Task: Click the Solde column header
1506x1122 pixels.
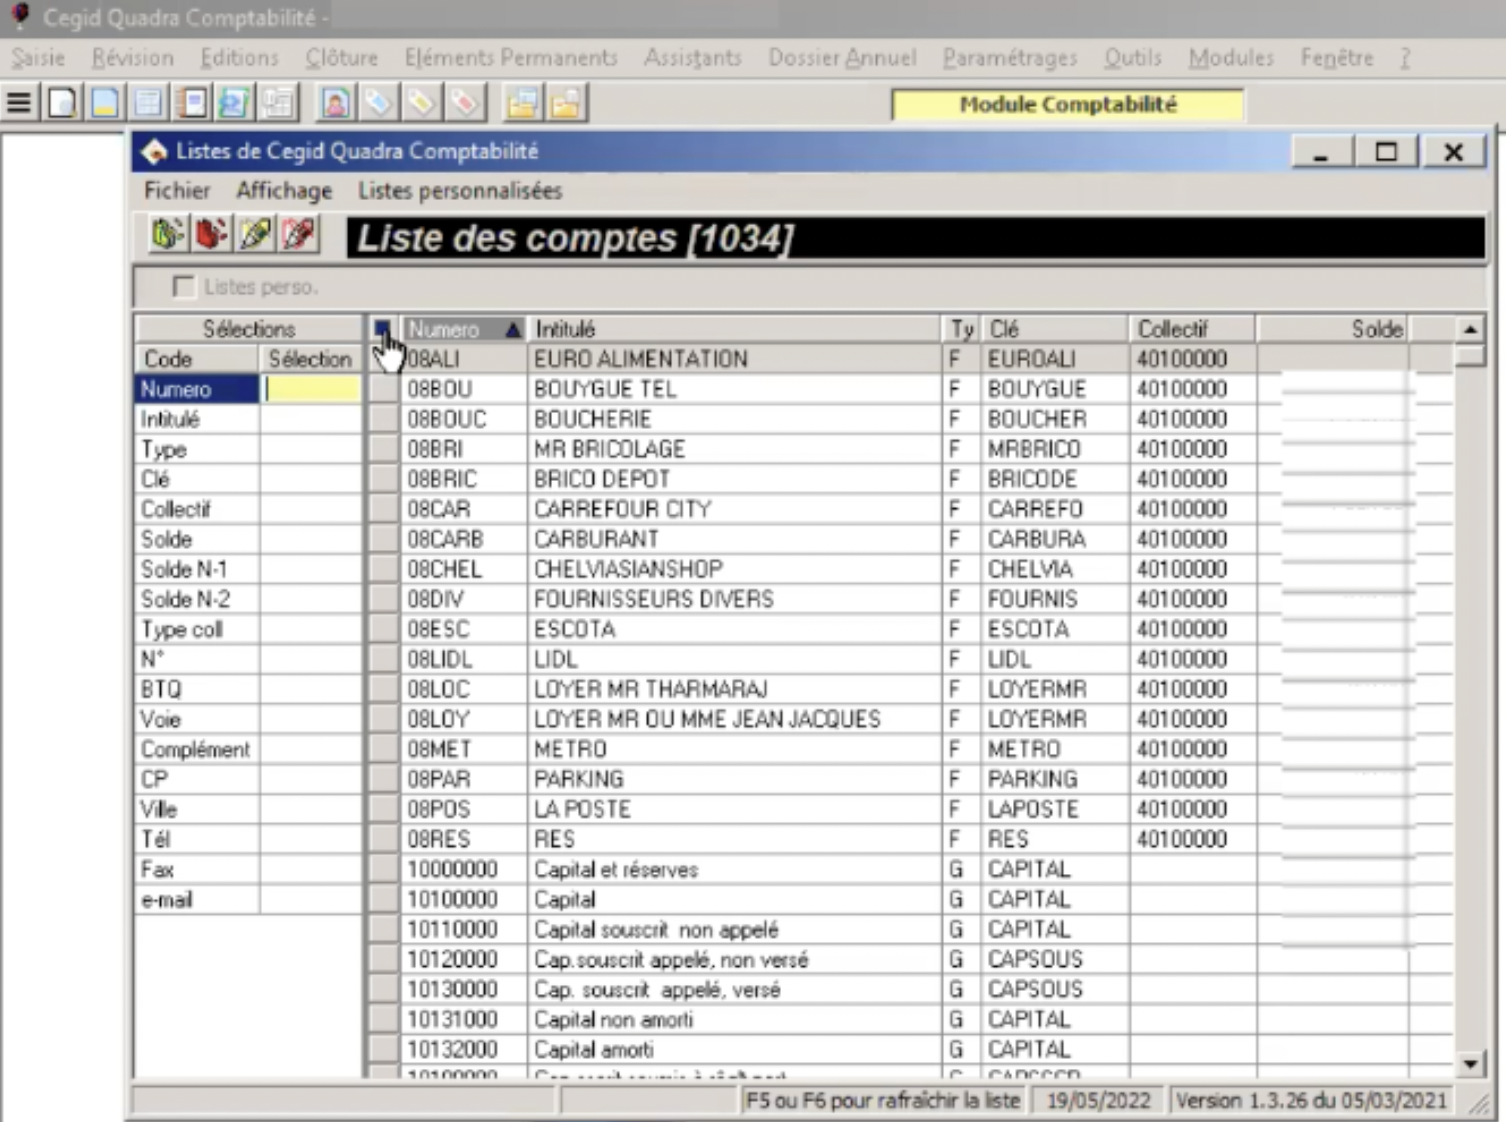Action: pos(1332,329)
